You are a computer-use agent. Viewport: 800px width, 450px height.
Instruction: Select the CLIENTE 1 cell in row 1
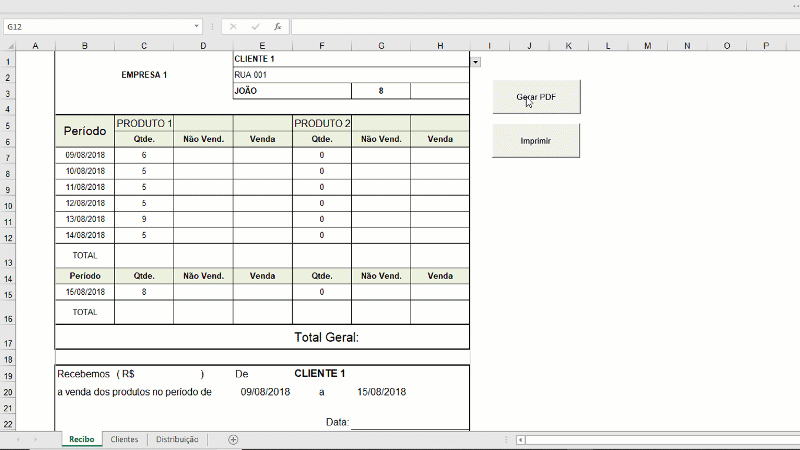(351, 59)
